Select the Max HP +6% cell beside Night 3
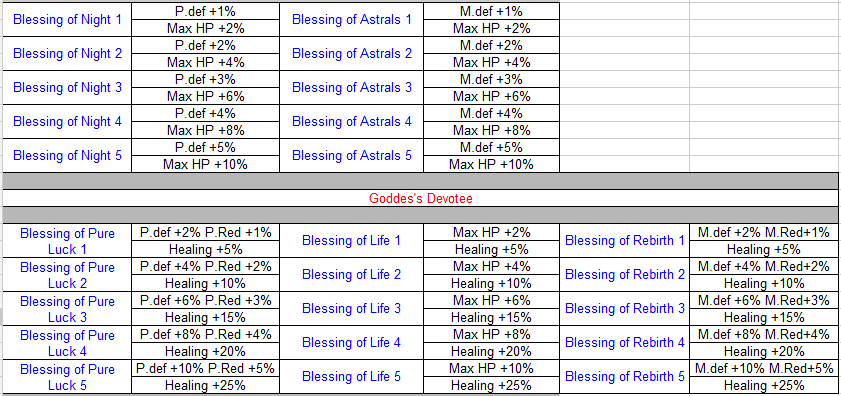Screen dimensions: 841x396 [x=205, y=97]
